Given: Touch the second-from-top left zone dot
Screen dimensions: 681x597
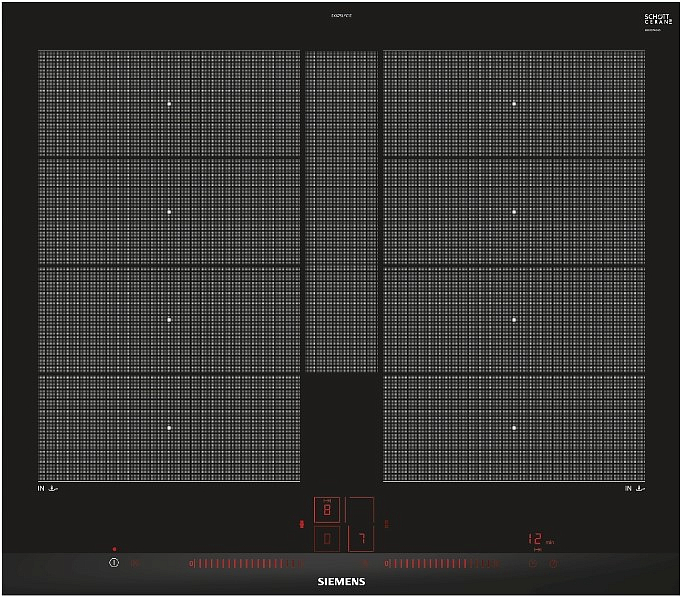Looking at the screenshot, I should click(169, 212).
